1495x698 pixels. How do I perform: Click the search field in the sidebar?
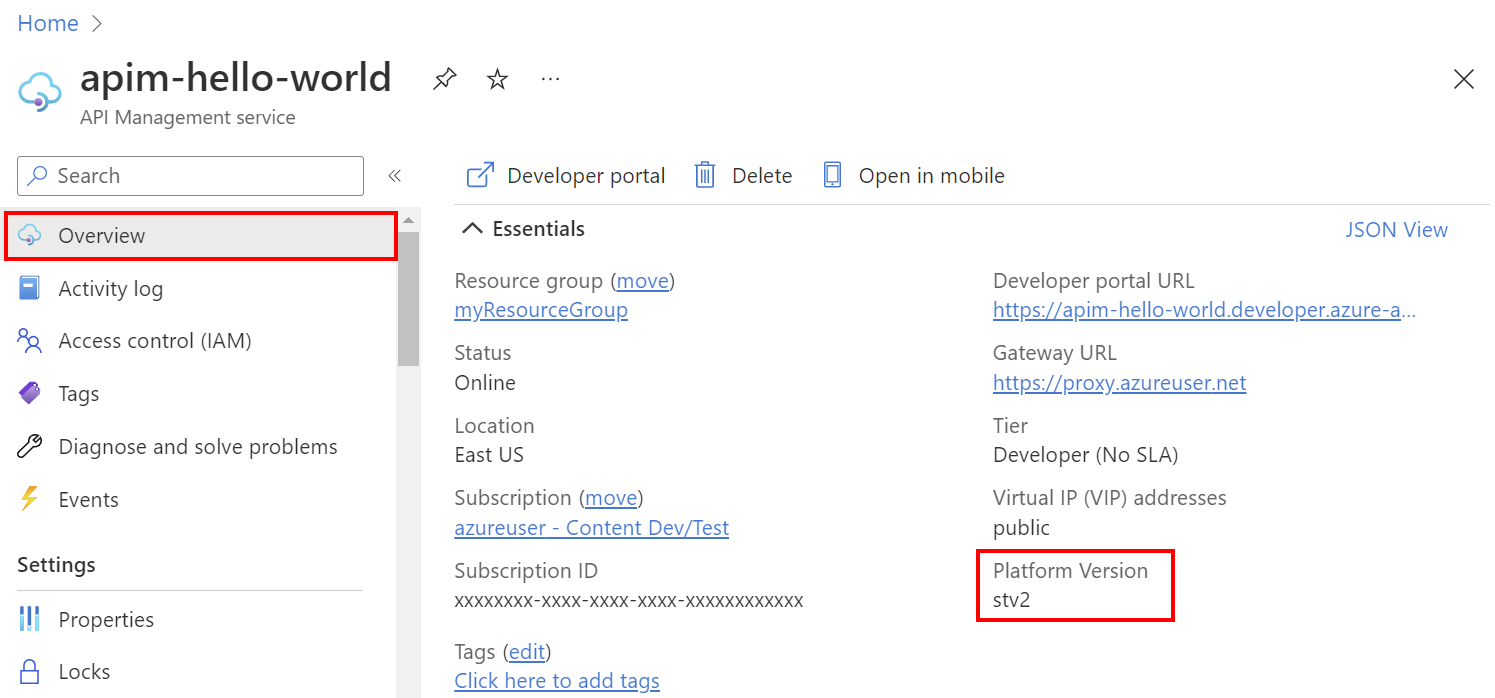(x=190, y=176)
